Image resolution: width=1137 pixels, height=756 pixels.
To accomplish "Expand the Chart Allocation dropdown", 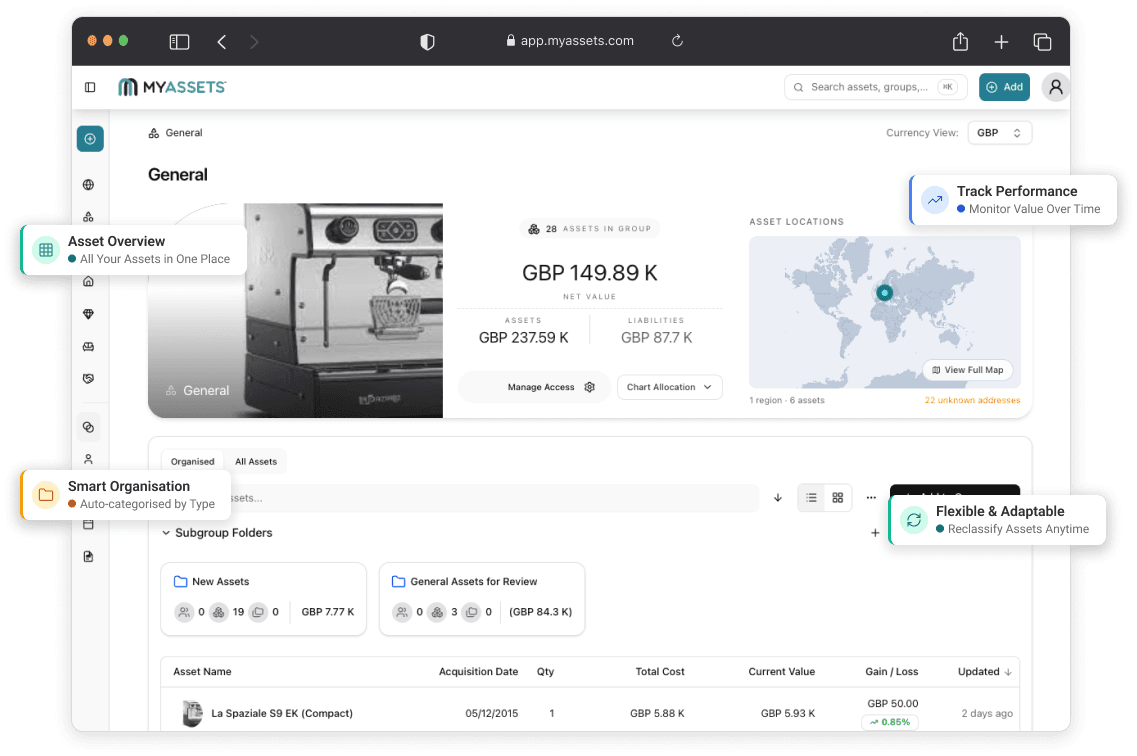I will pos(669,387).
